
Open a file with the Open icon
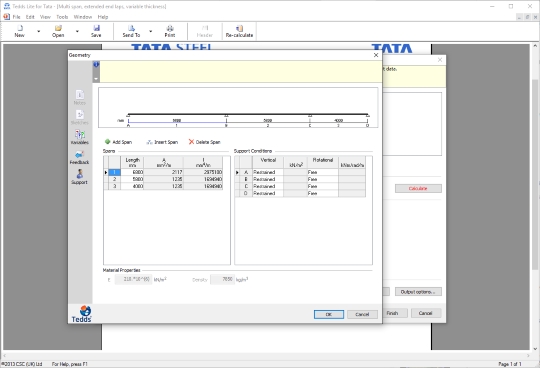click(x=58, y=28)
